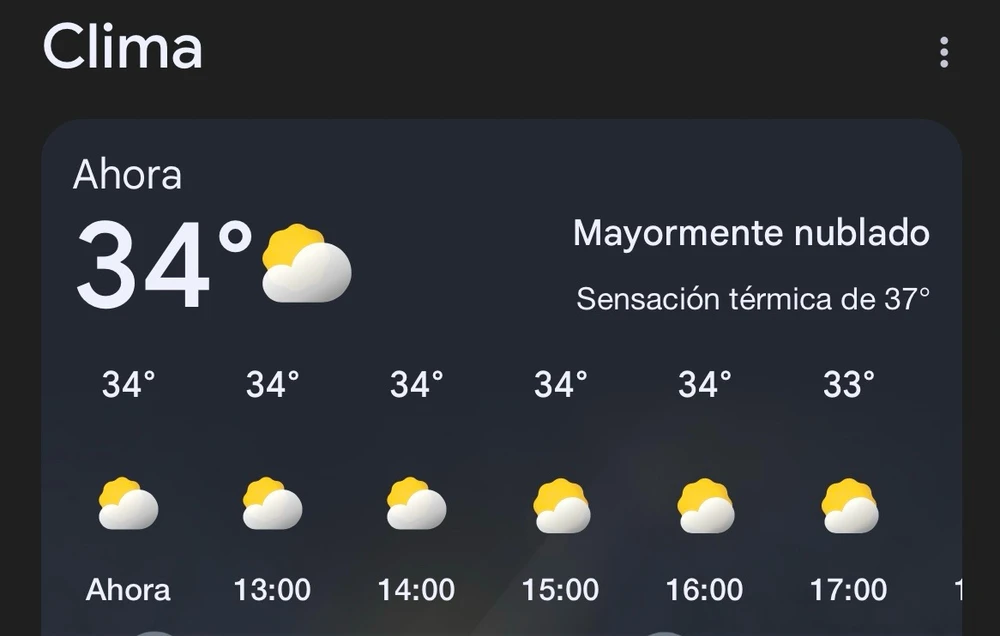The image size is (1000, 636).
Task: Select the 16:00 hour label
Action: pos(705,590)
